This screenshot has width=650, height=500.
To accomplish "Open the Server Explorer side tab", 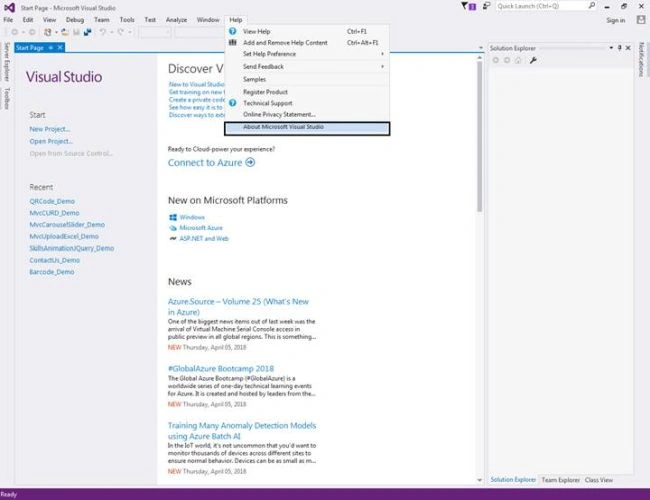I will click(x=7, y=62).
